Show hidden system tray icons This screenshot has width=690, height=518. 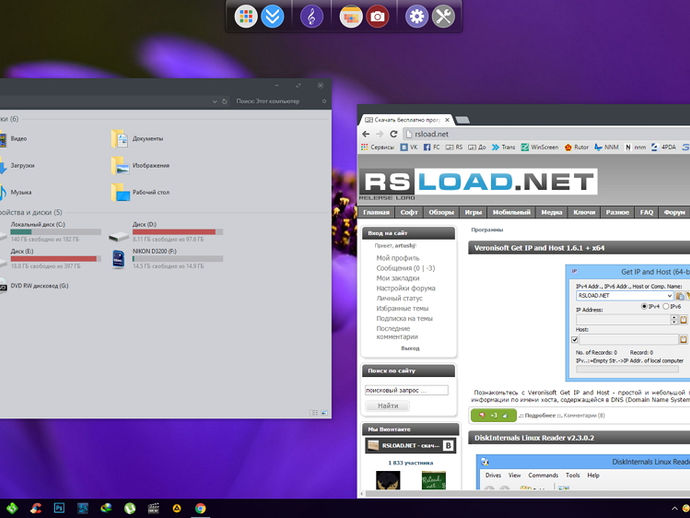coord(675,508)
